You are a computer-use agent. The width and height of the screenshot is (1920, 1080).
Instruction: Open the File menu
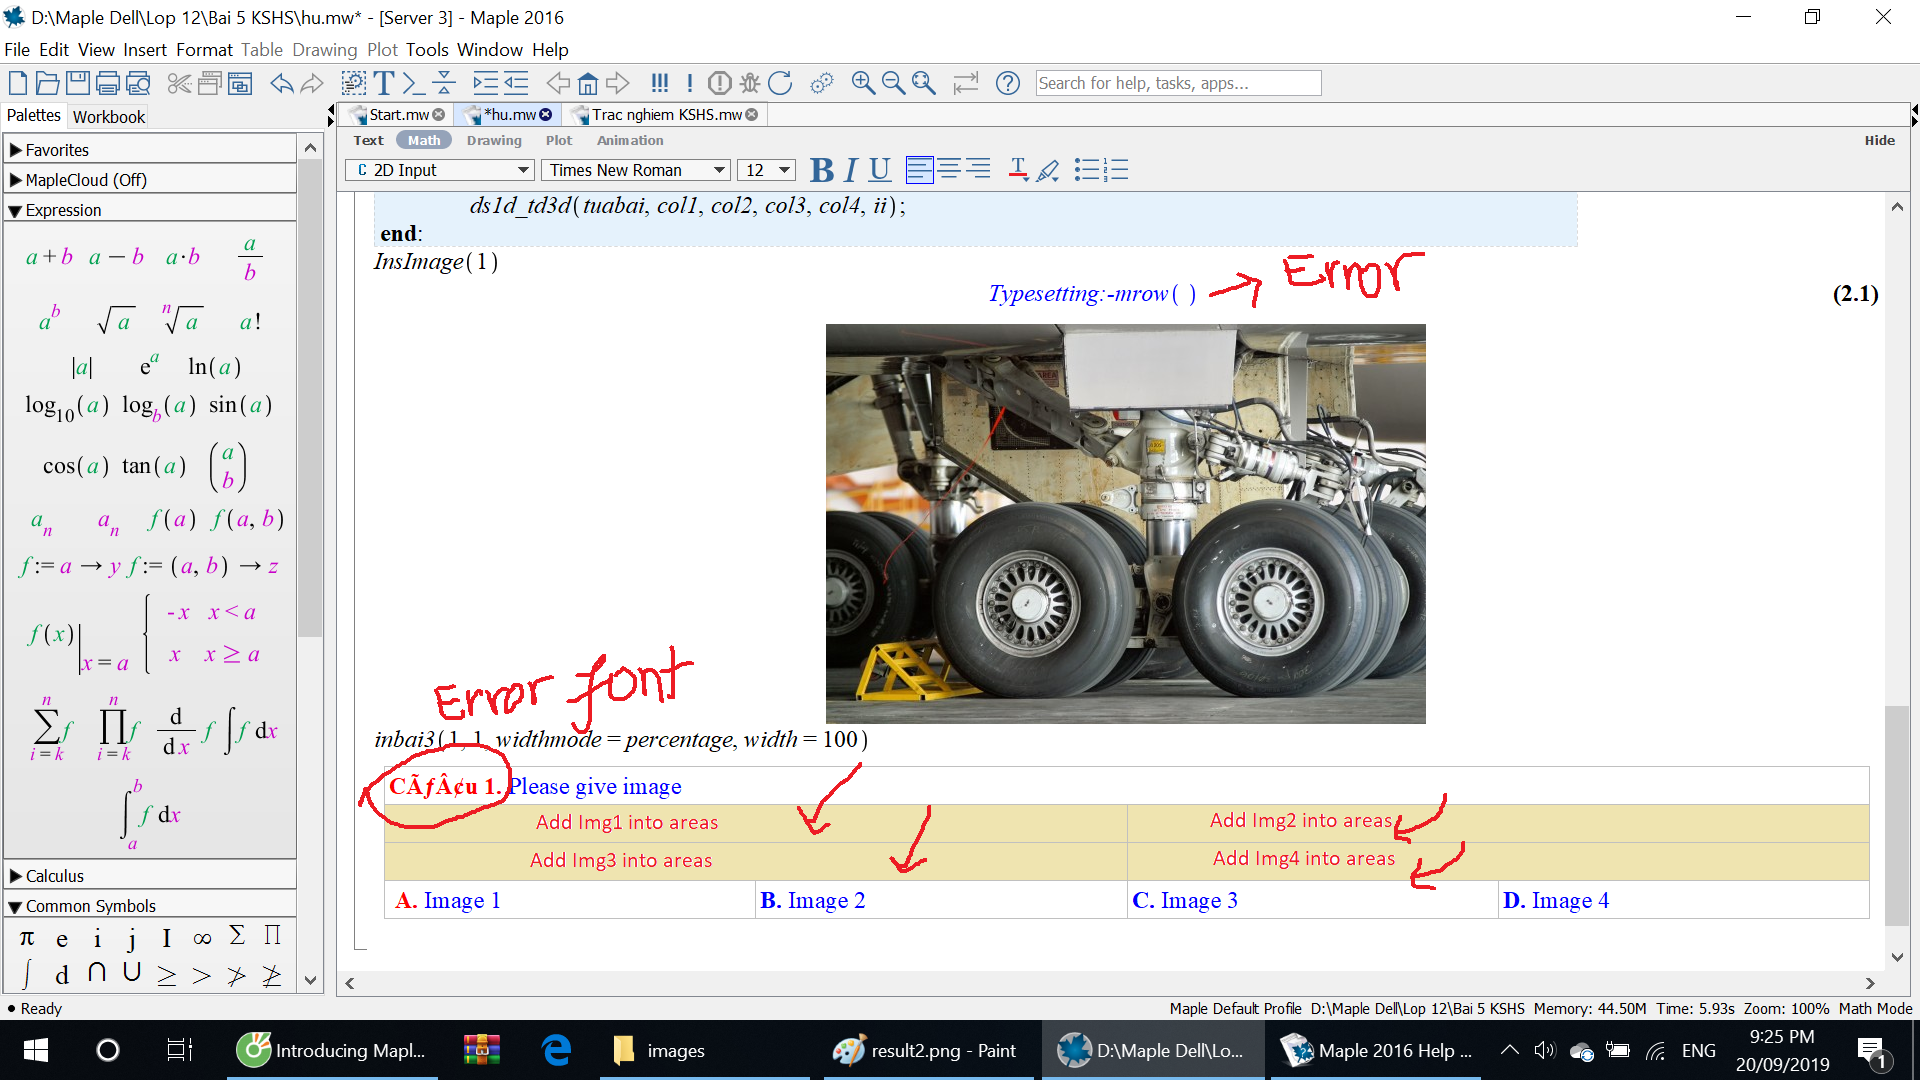tap(17, 49)
